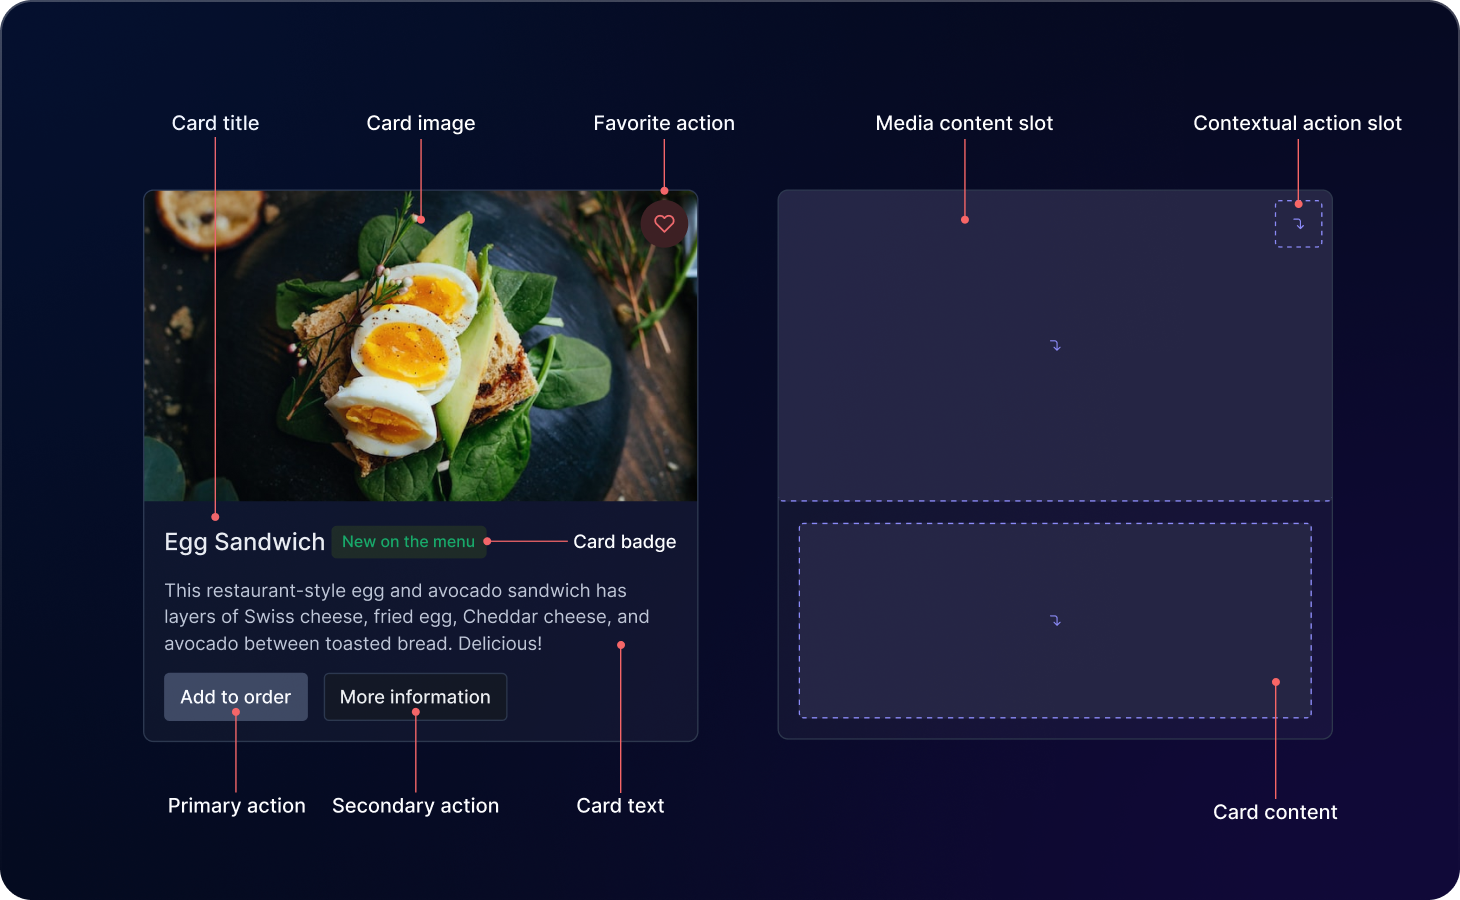Click the Favorite action annotation label

click(664, 123)
